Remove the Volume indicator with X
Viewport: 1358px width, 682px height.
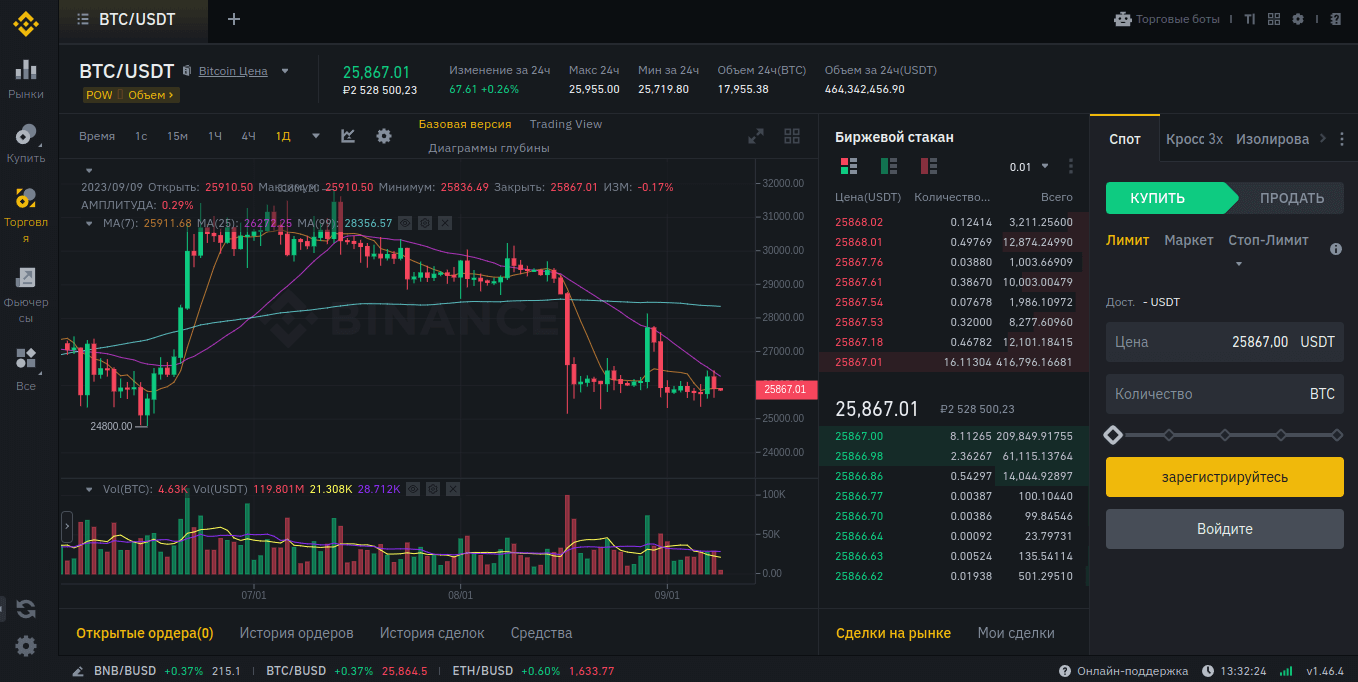[455, 489]
